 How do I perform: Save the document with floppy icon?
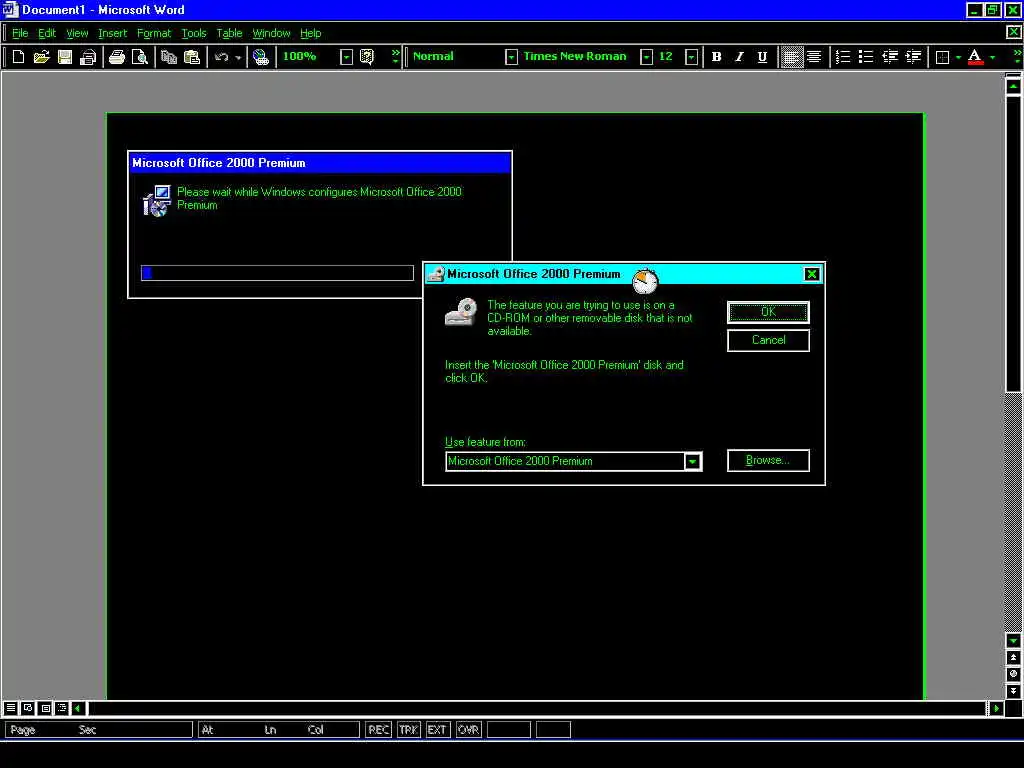(65, 57)
